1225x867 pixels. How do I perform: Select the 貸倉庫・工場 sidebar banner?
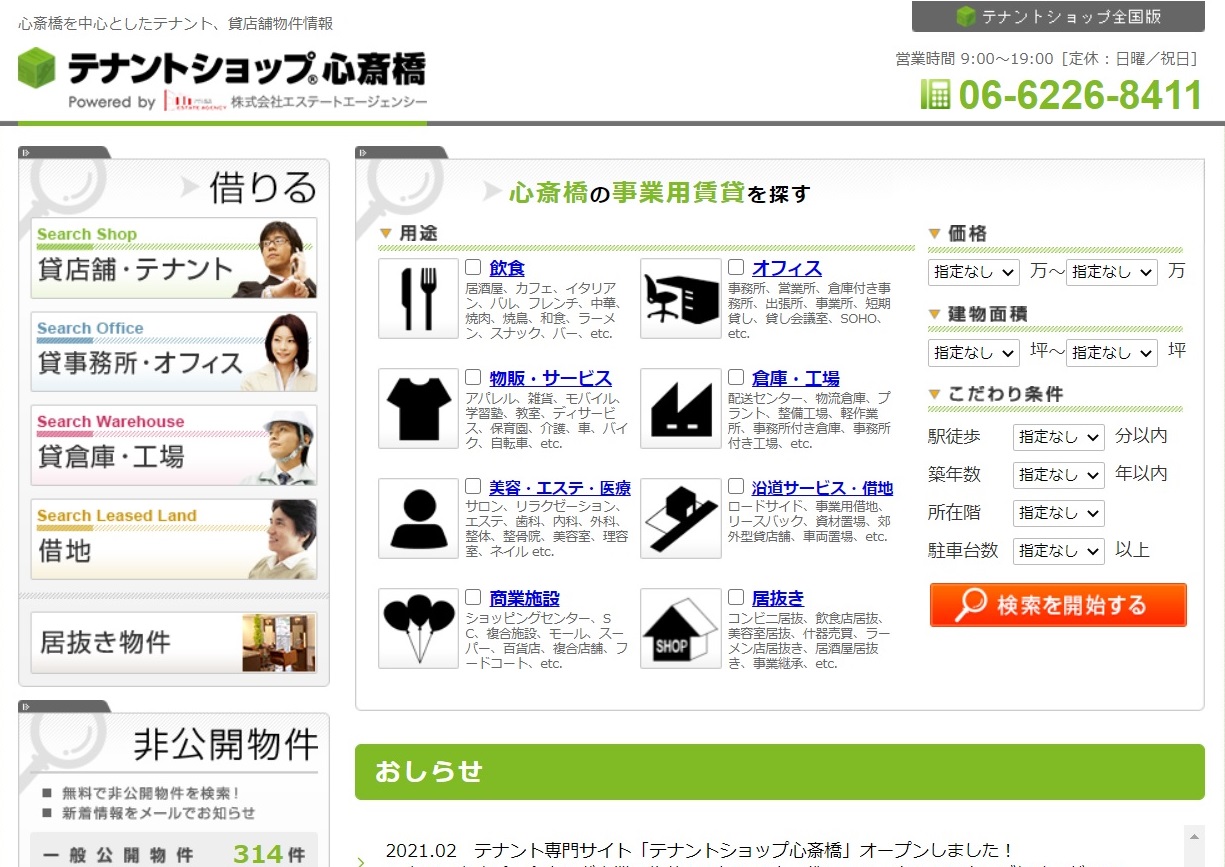[174, 446]
